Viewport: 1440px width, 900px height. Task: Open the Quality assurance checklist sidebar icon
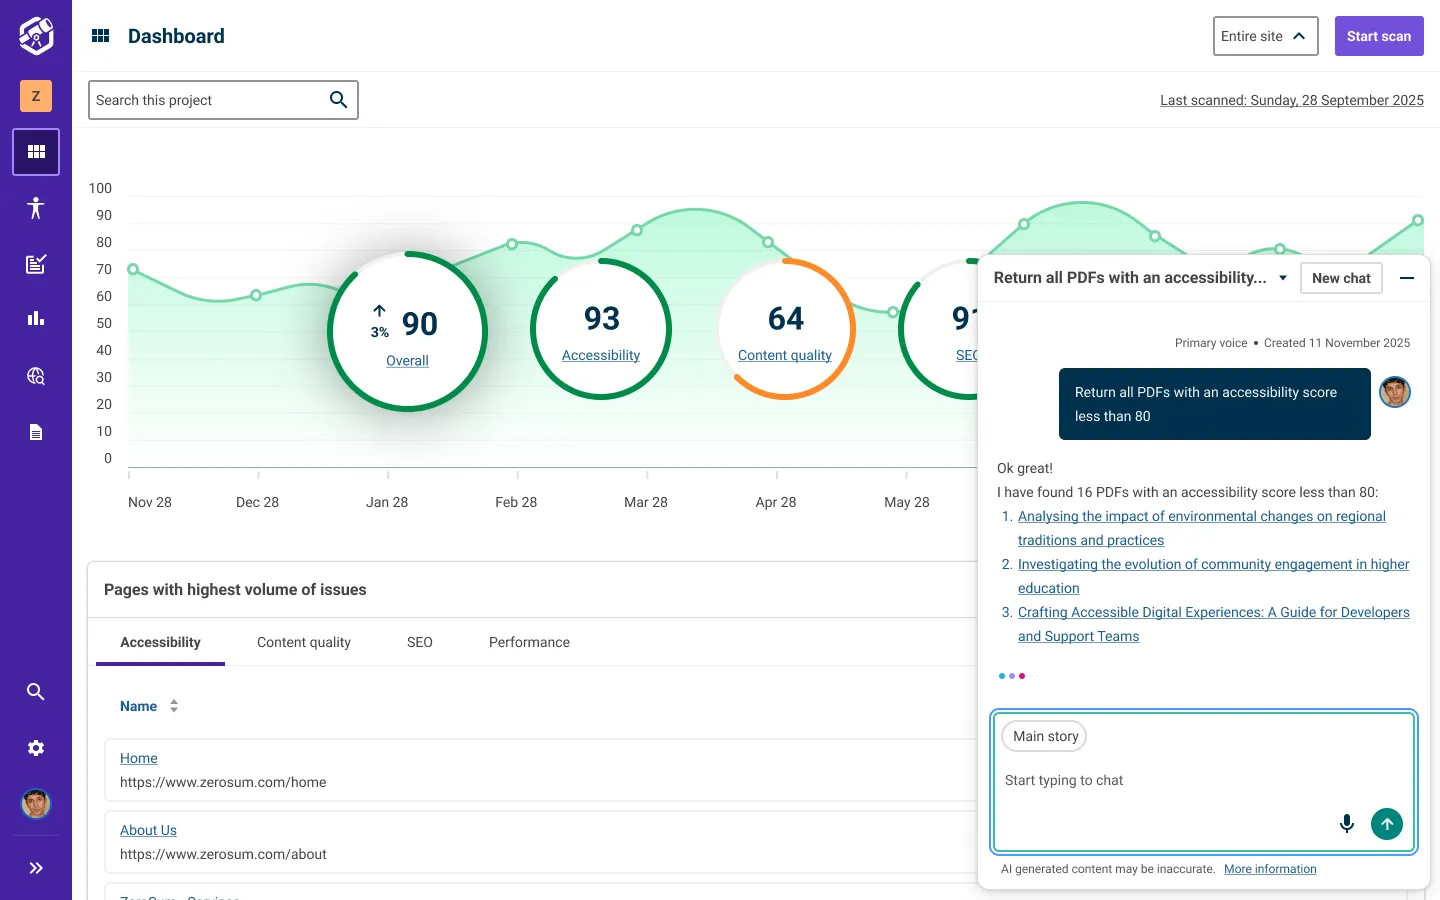tap(36, 264)
